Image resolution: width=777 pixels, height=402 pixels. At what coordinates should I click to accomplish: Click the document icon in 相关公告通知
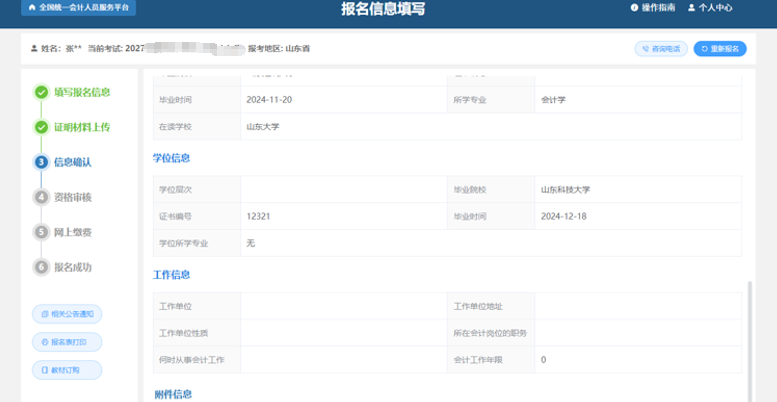pyautogui.click(x=45, y=314)
